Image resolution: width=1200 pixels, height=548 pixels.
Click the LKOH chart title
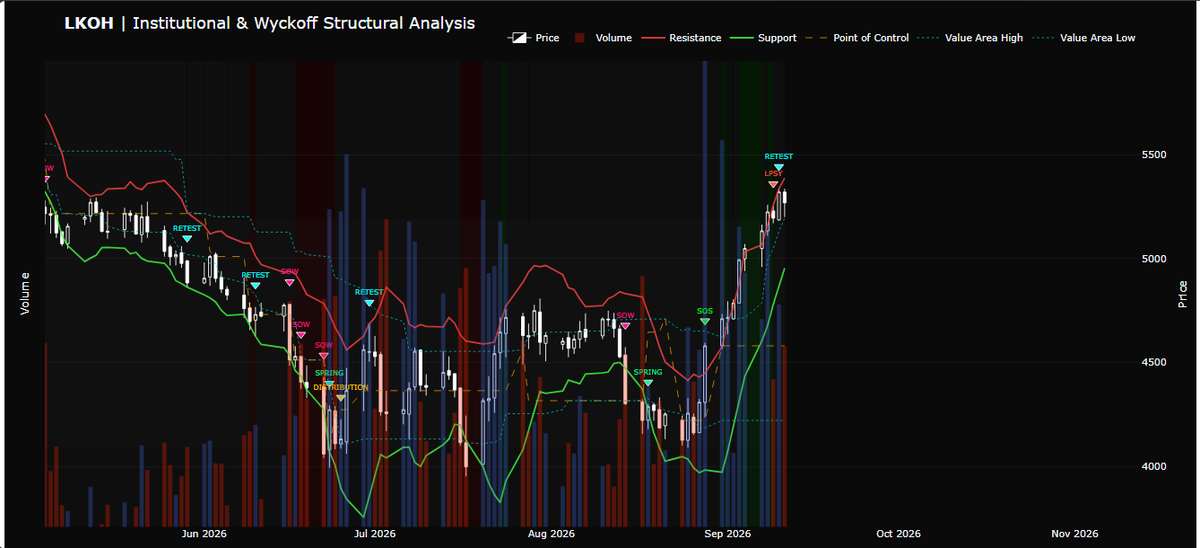point(270,22)
